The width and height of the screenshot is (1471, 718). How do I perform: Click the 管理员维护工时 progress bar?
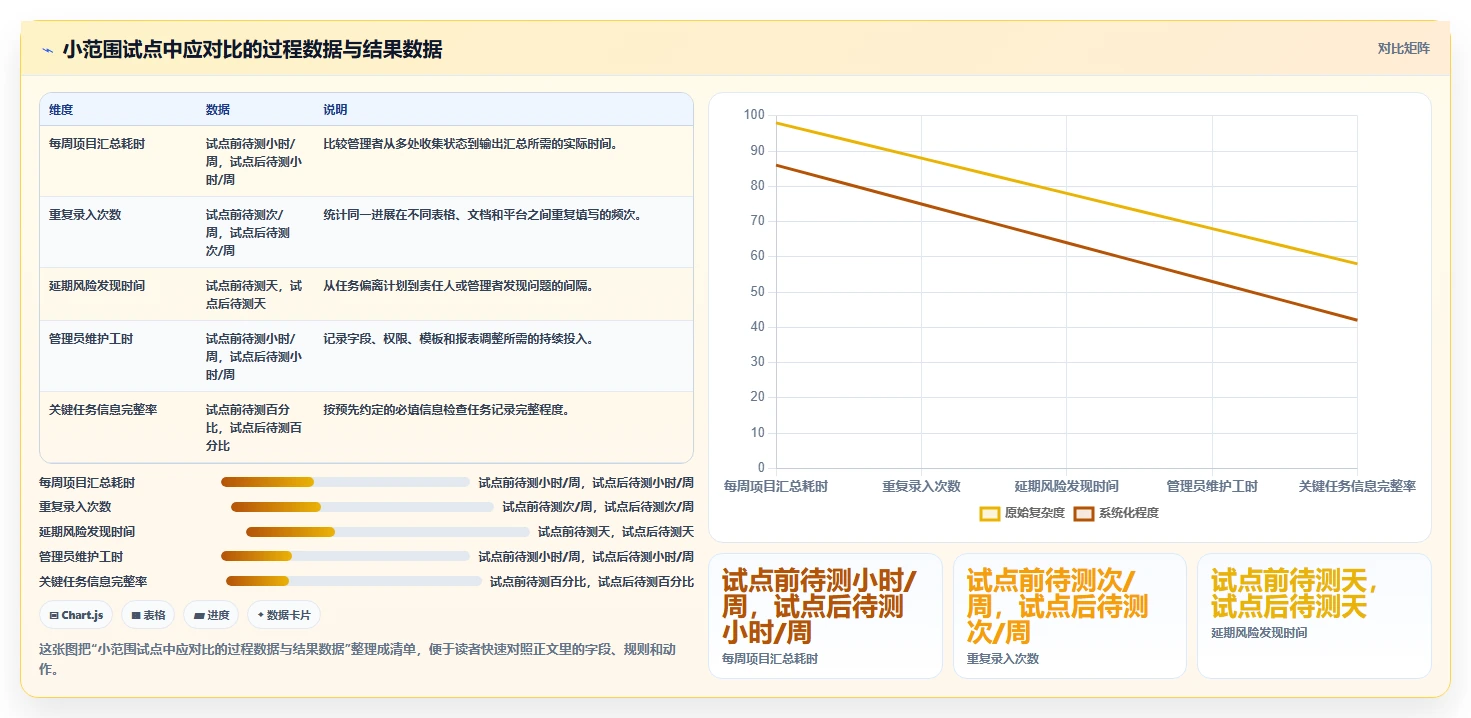(345, 556)
